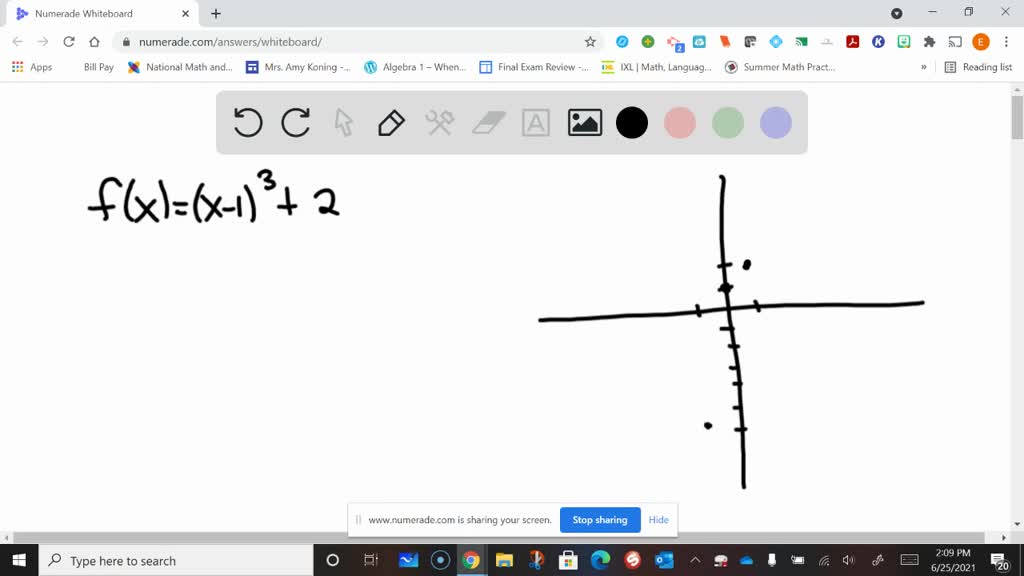This screenshot has height=576, width=1024.
Task: Redo the whiteboard stroke
Action: pyautogui.click(x=295, y=122)
